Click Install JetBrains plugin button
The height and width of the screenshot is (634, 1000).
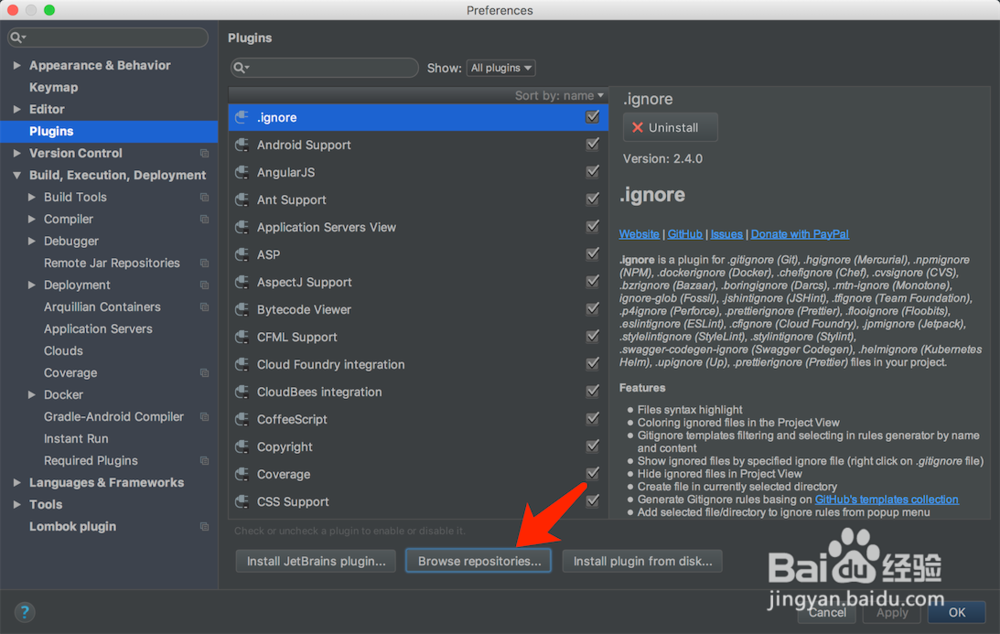316,561
